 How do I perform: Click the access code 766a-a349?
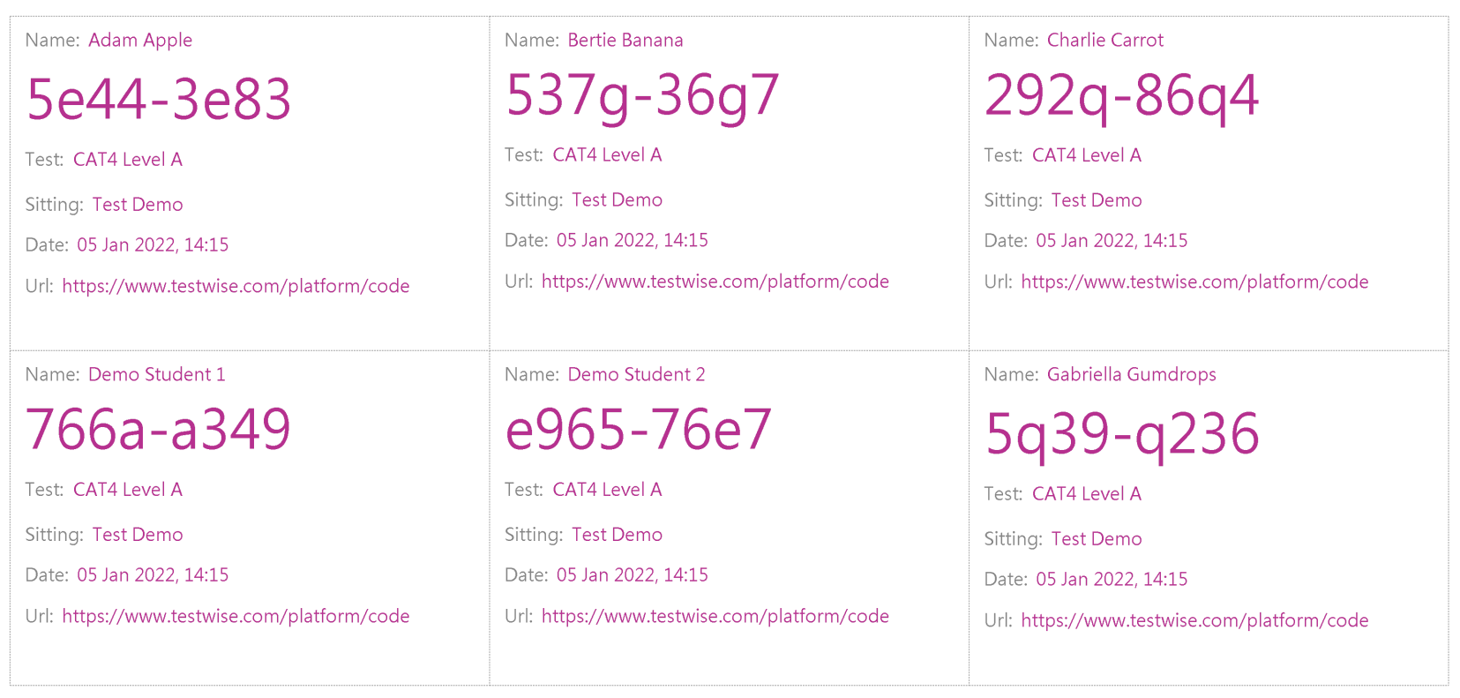tap(158, 430)
